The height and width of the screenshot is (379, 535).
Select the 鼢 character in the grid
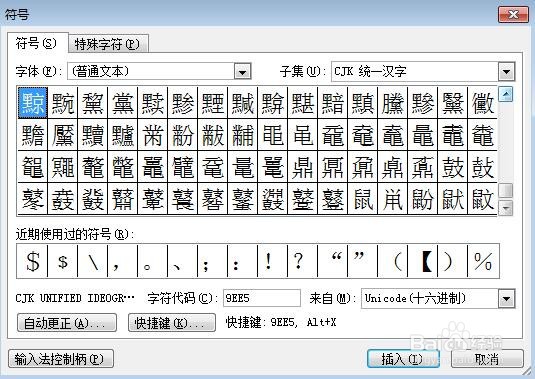pyautogui.click(x=423, y=199)
